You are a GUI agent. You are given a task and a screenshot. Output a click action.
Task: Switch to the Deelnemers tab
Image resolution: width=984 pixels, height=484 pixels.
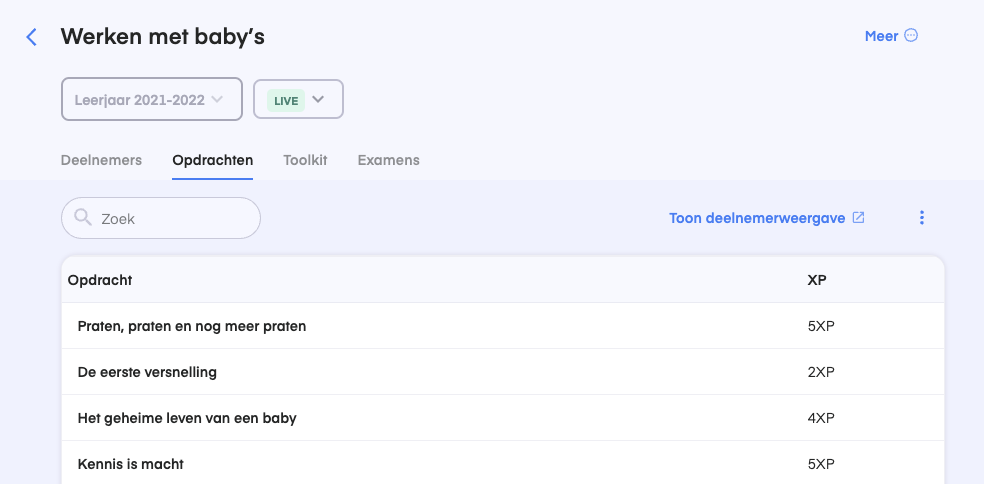pyautogui.click(x=101, y=160)
